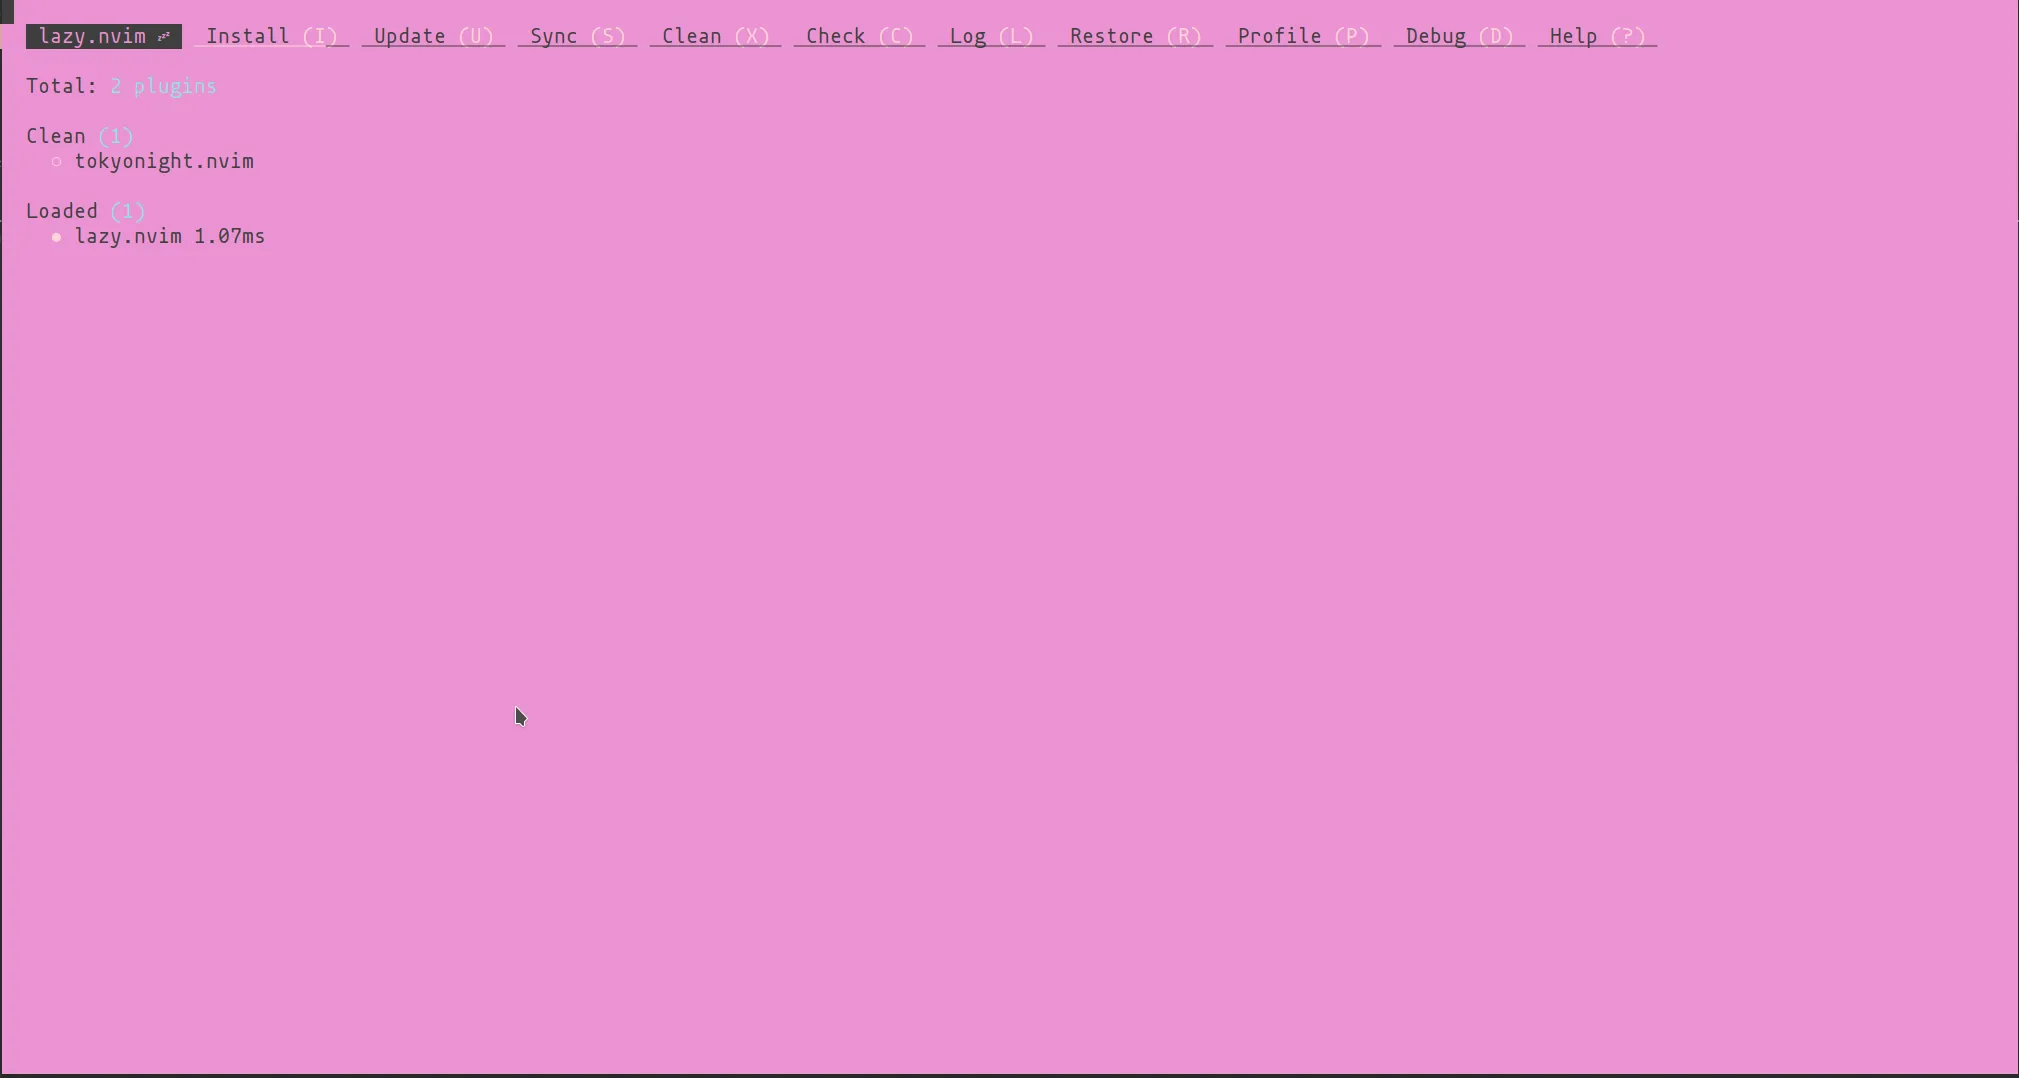Image resolution: width=2019 pixels, height=1078 pixels.
Task: Run Update (U) from the top bar
Action: click(433, 37)
